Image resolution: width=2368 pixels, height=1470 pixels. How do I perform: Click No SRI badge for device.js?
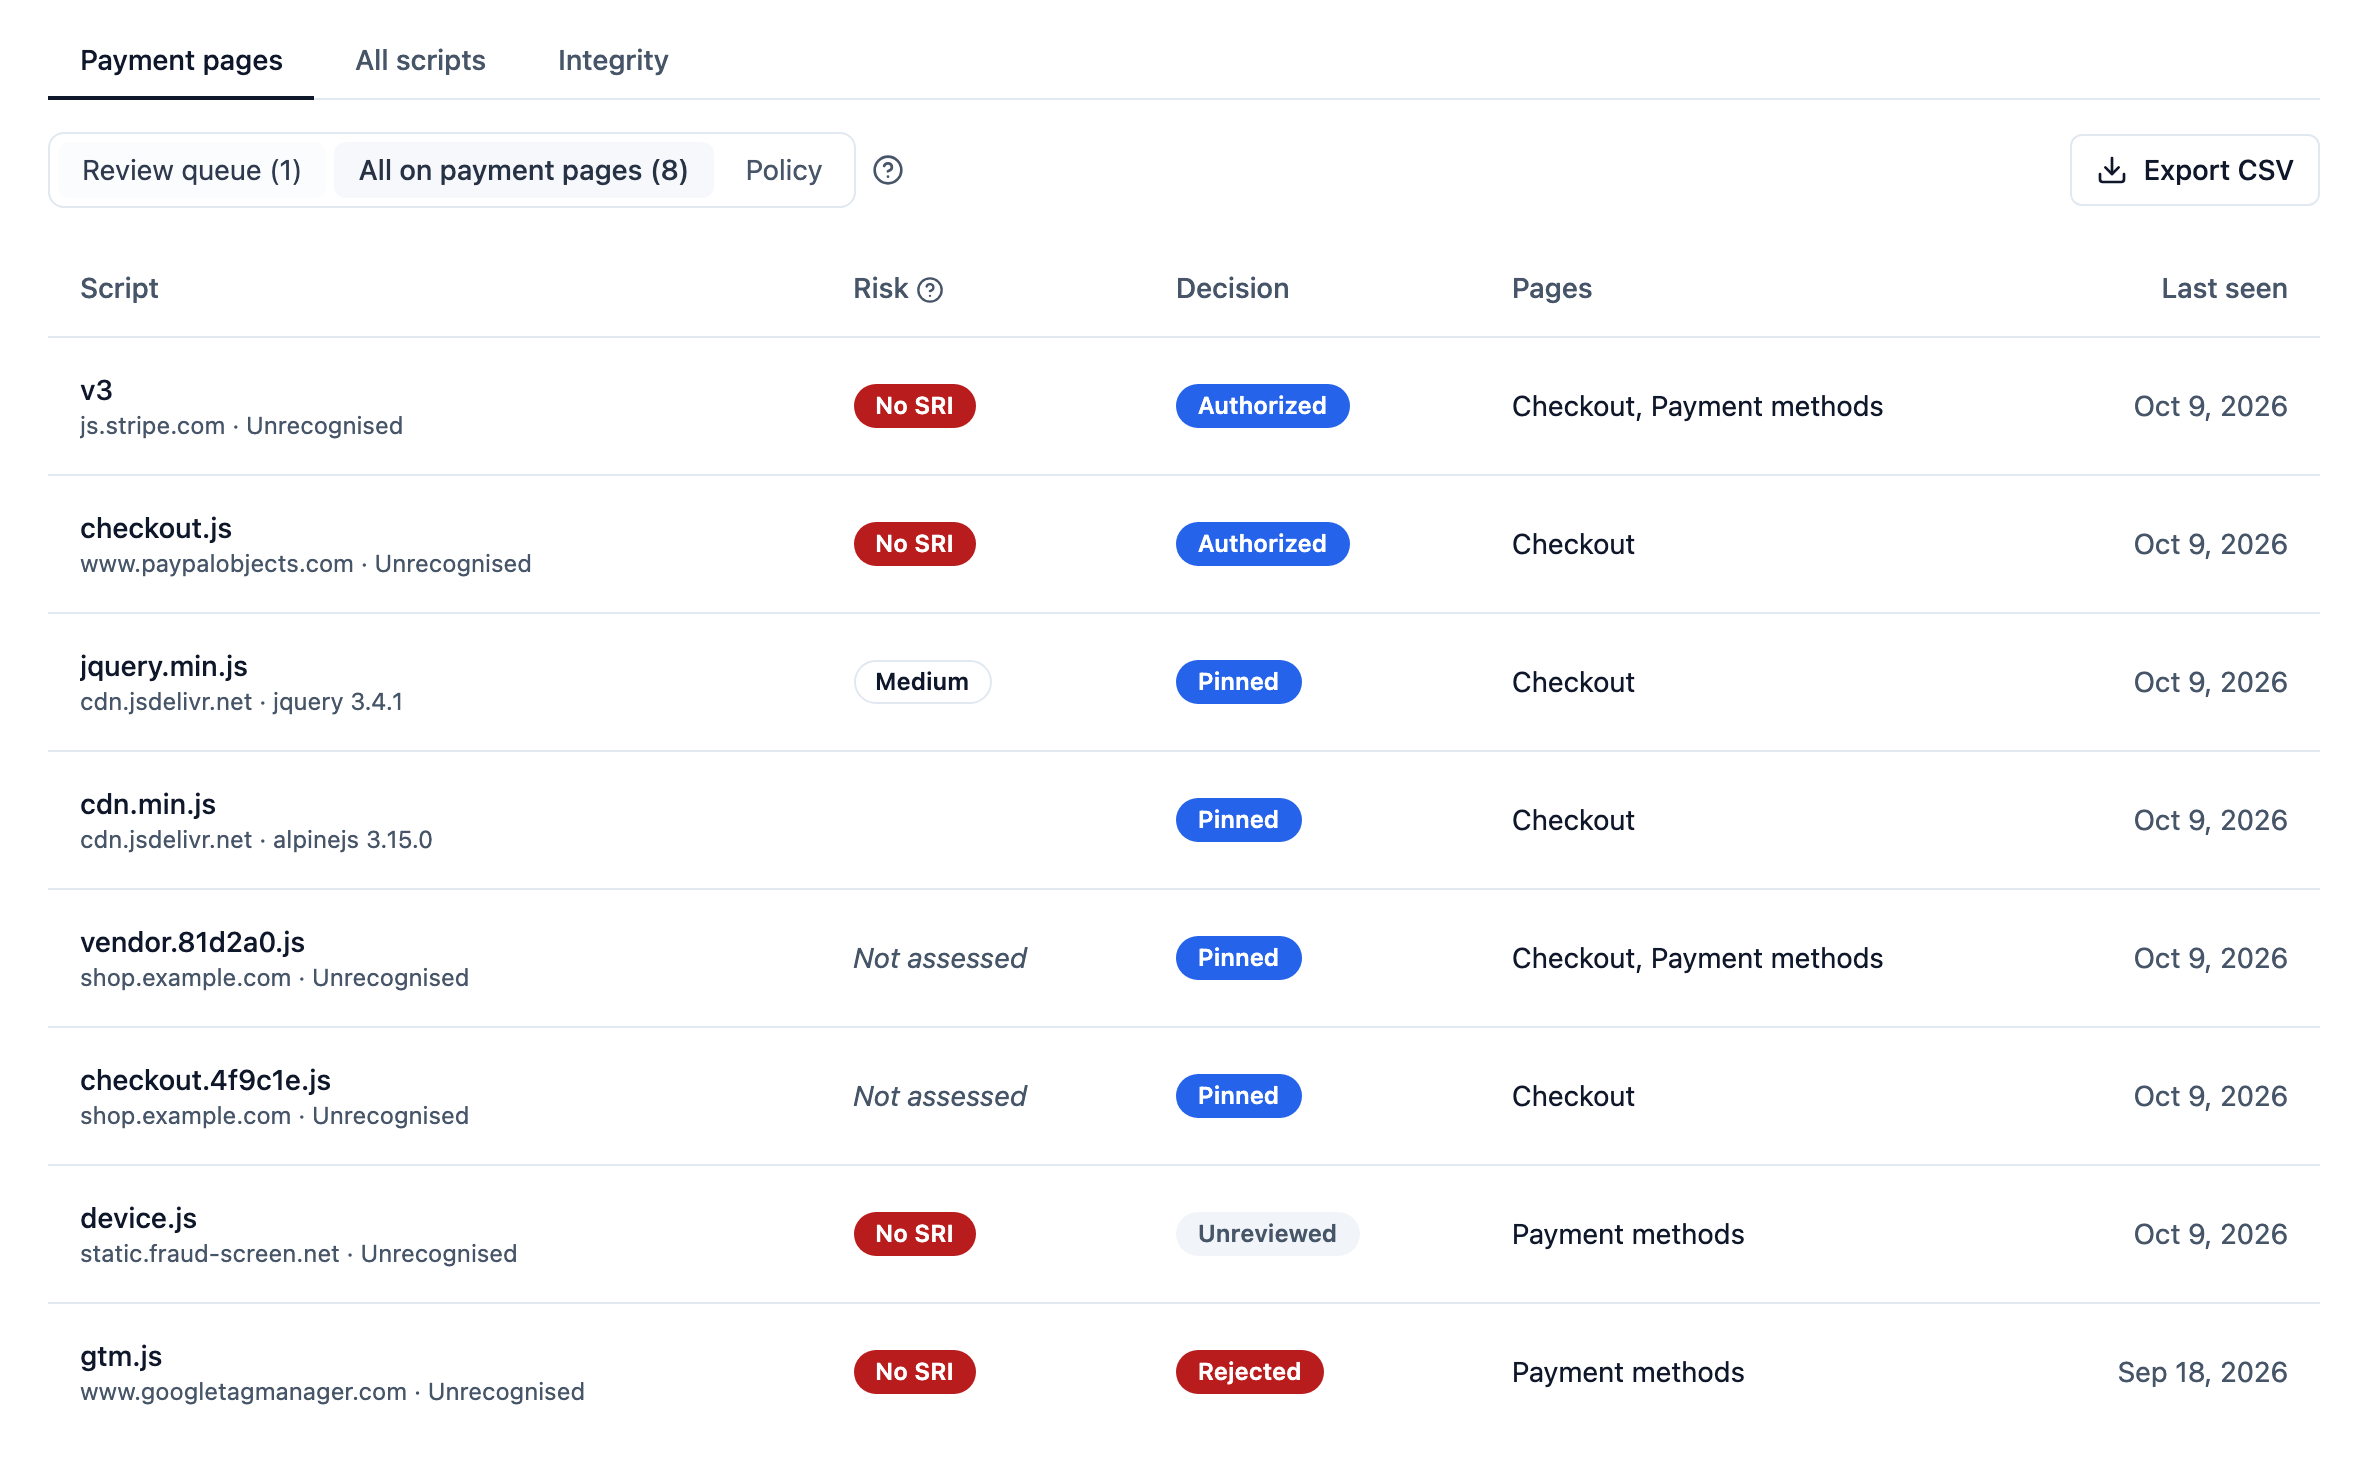pyautogui.click(x=914, y=1234)
